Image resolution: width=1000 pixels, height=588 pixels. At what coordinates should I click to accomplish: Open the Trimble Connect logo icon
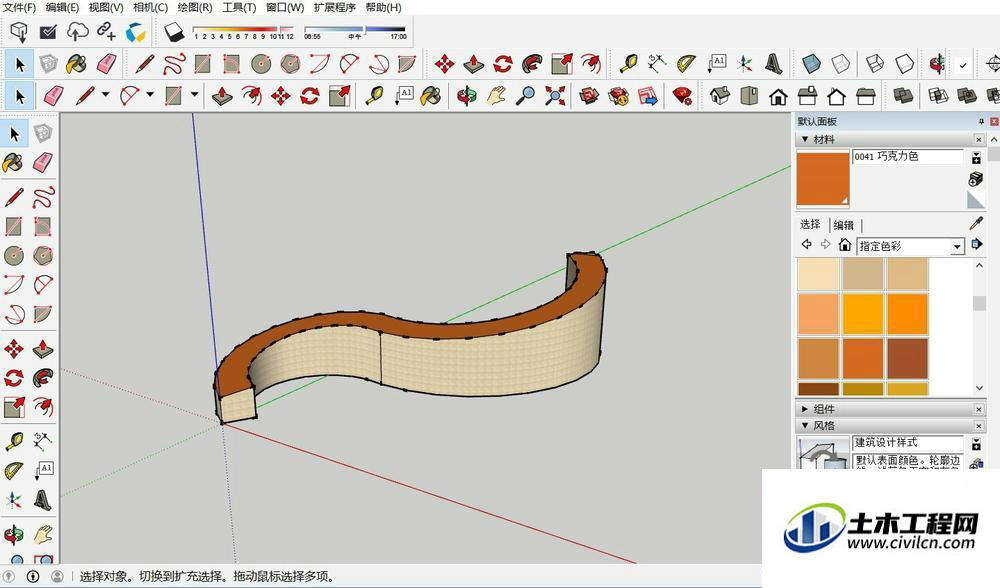135,31
